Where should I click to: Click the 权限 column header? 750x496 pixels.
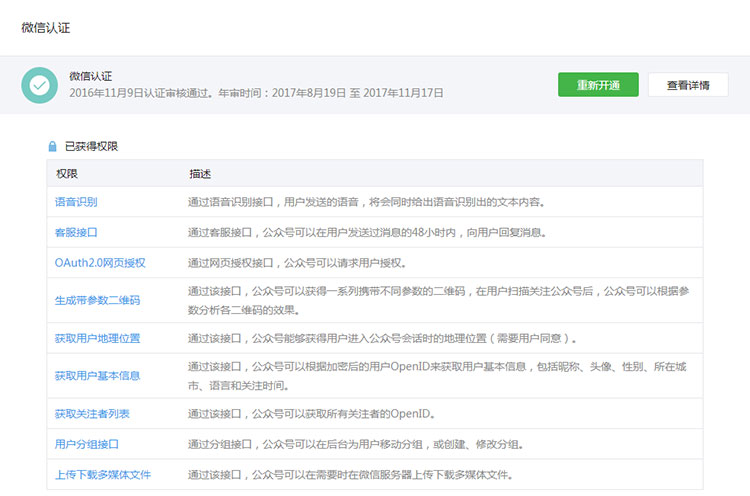[x=66, y=174]
